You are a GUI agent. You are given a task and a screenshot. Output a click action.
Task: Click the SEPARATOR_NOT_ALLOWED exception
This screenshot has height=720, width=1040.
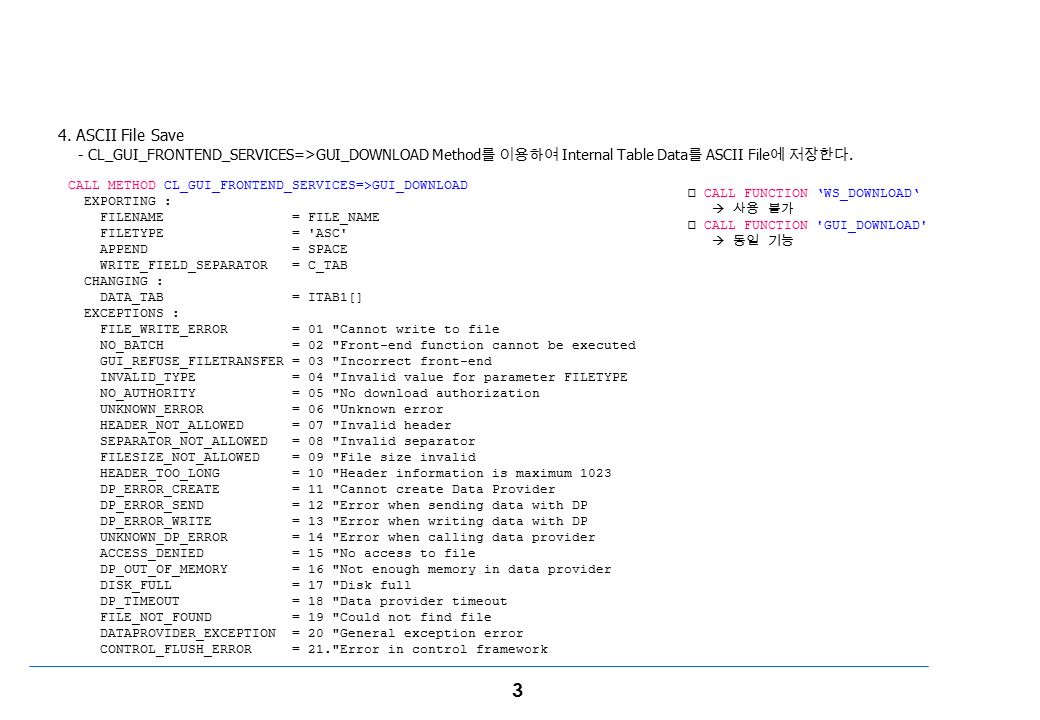point(184,441)
